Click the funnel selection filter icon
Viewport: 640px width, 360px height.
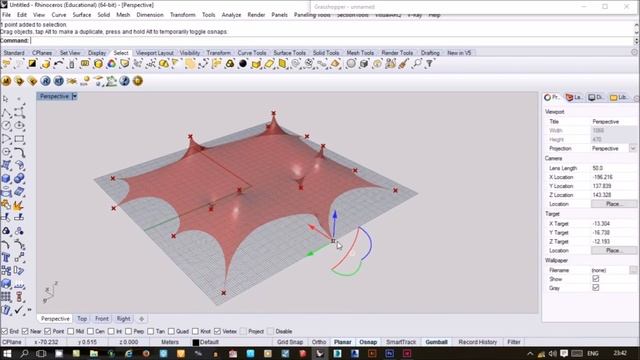[x=430, y=64]
